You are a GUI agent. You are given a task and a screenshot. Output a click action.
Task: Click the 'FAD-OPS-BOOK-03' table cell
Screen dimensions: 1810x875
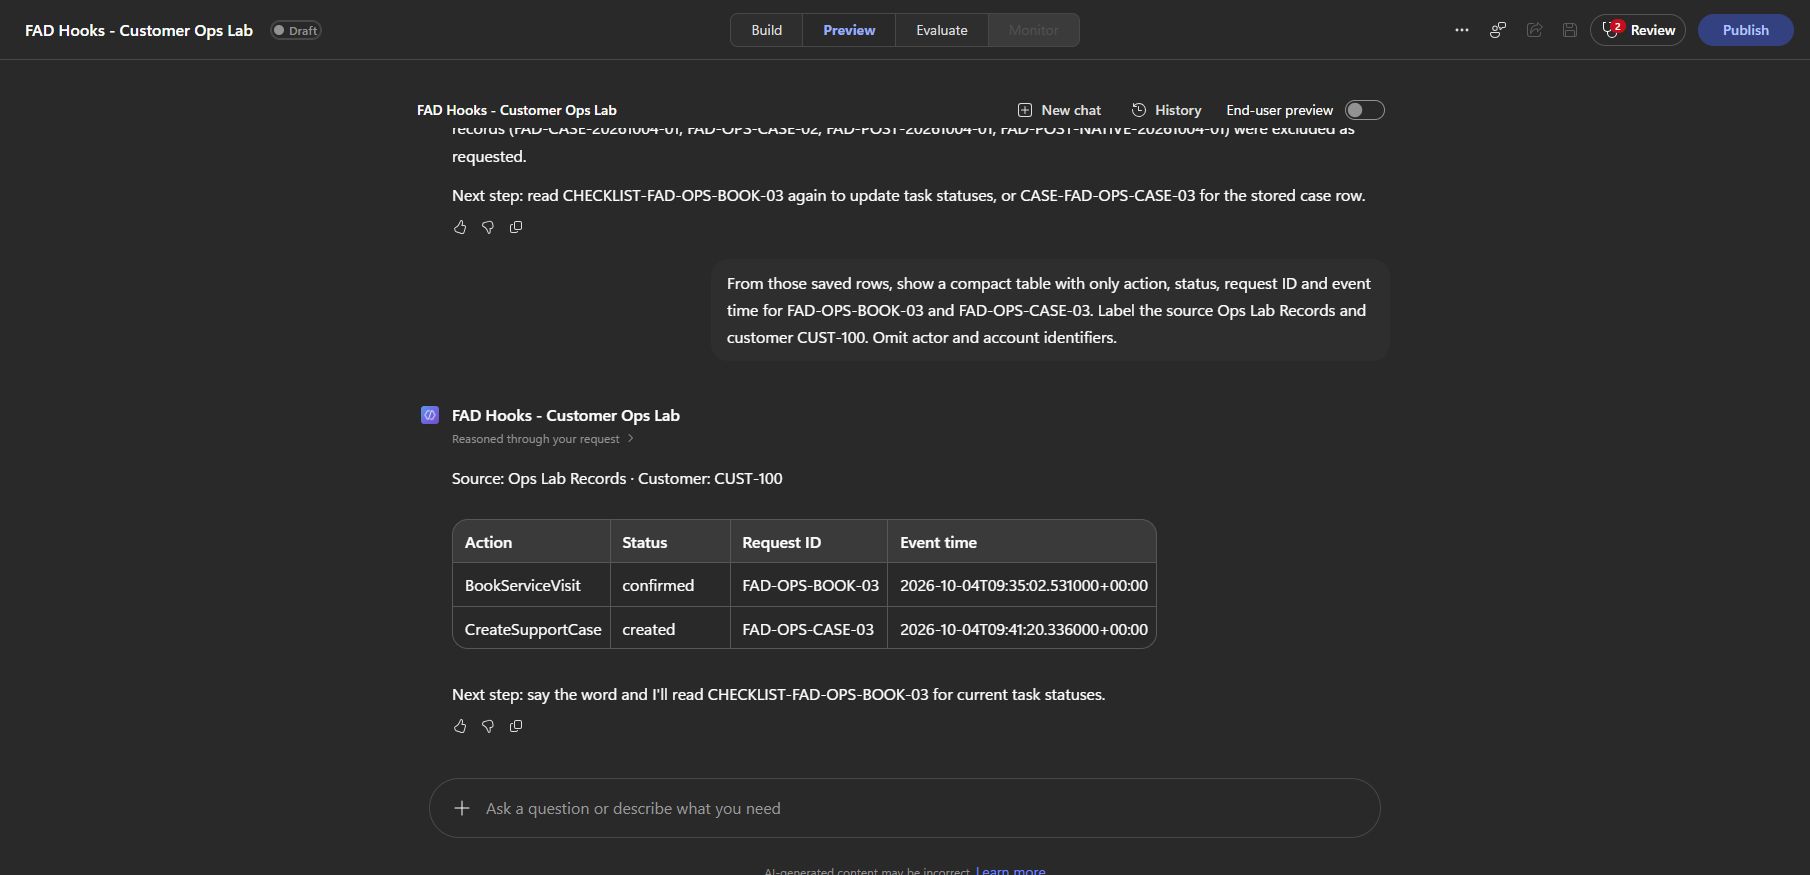pyautogui.click(x=809, y=585)
